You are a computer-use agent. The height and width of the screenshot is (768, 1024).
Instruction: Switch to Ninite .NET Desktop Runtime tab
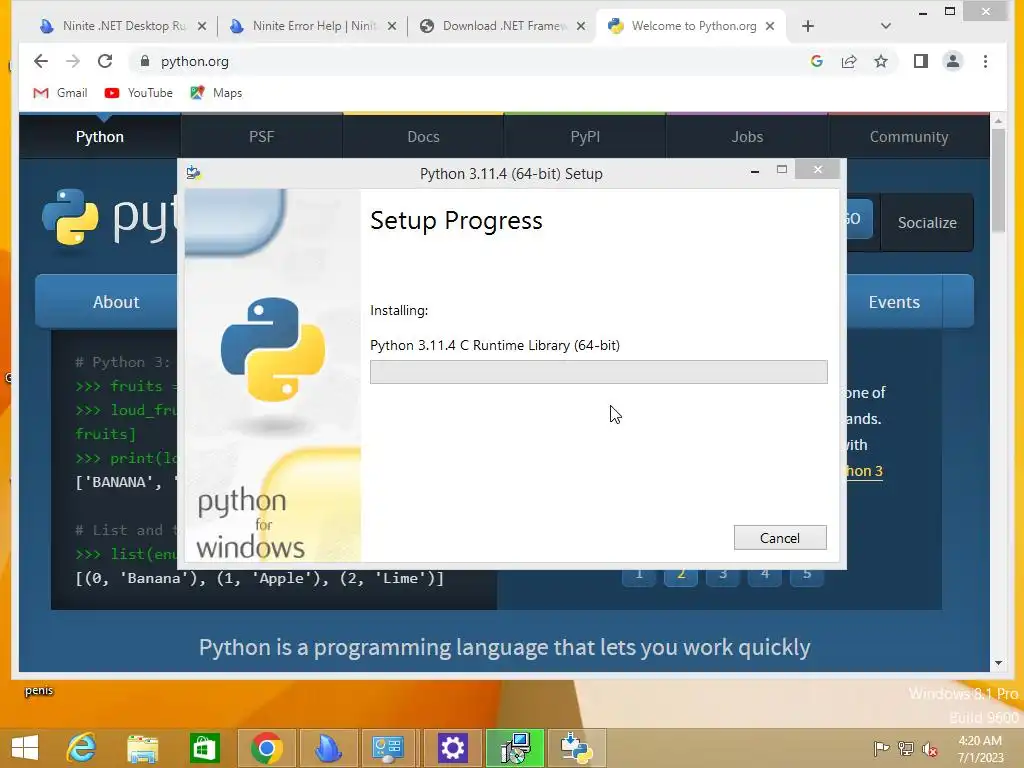[x=122, y=26]
